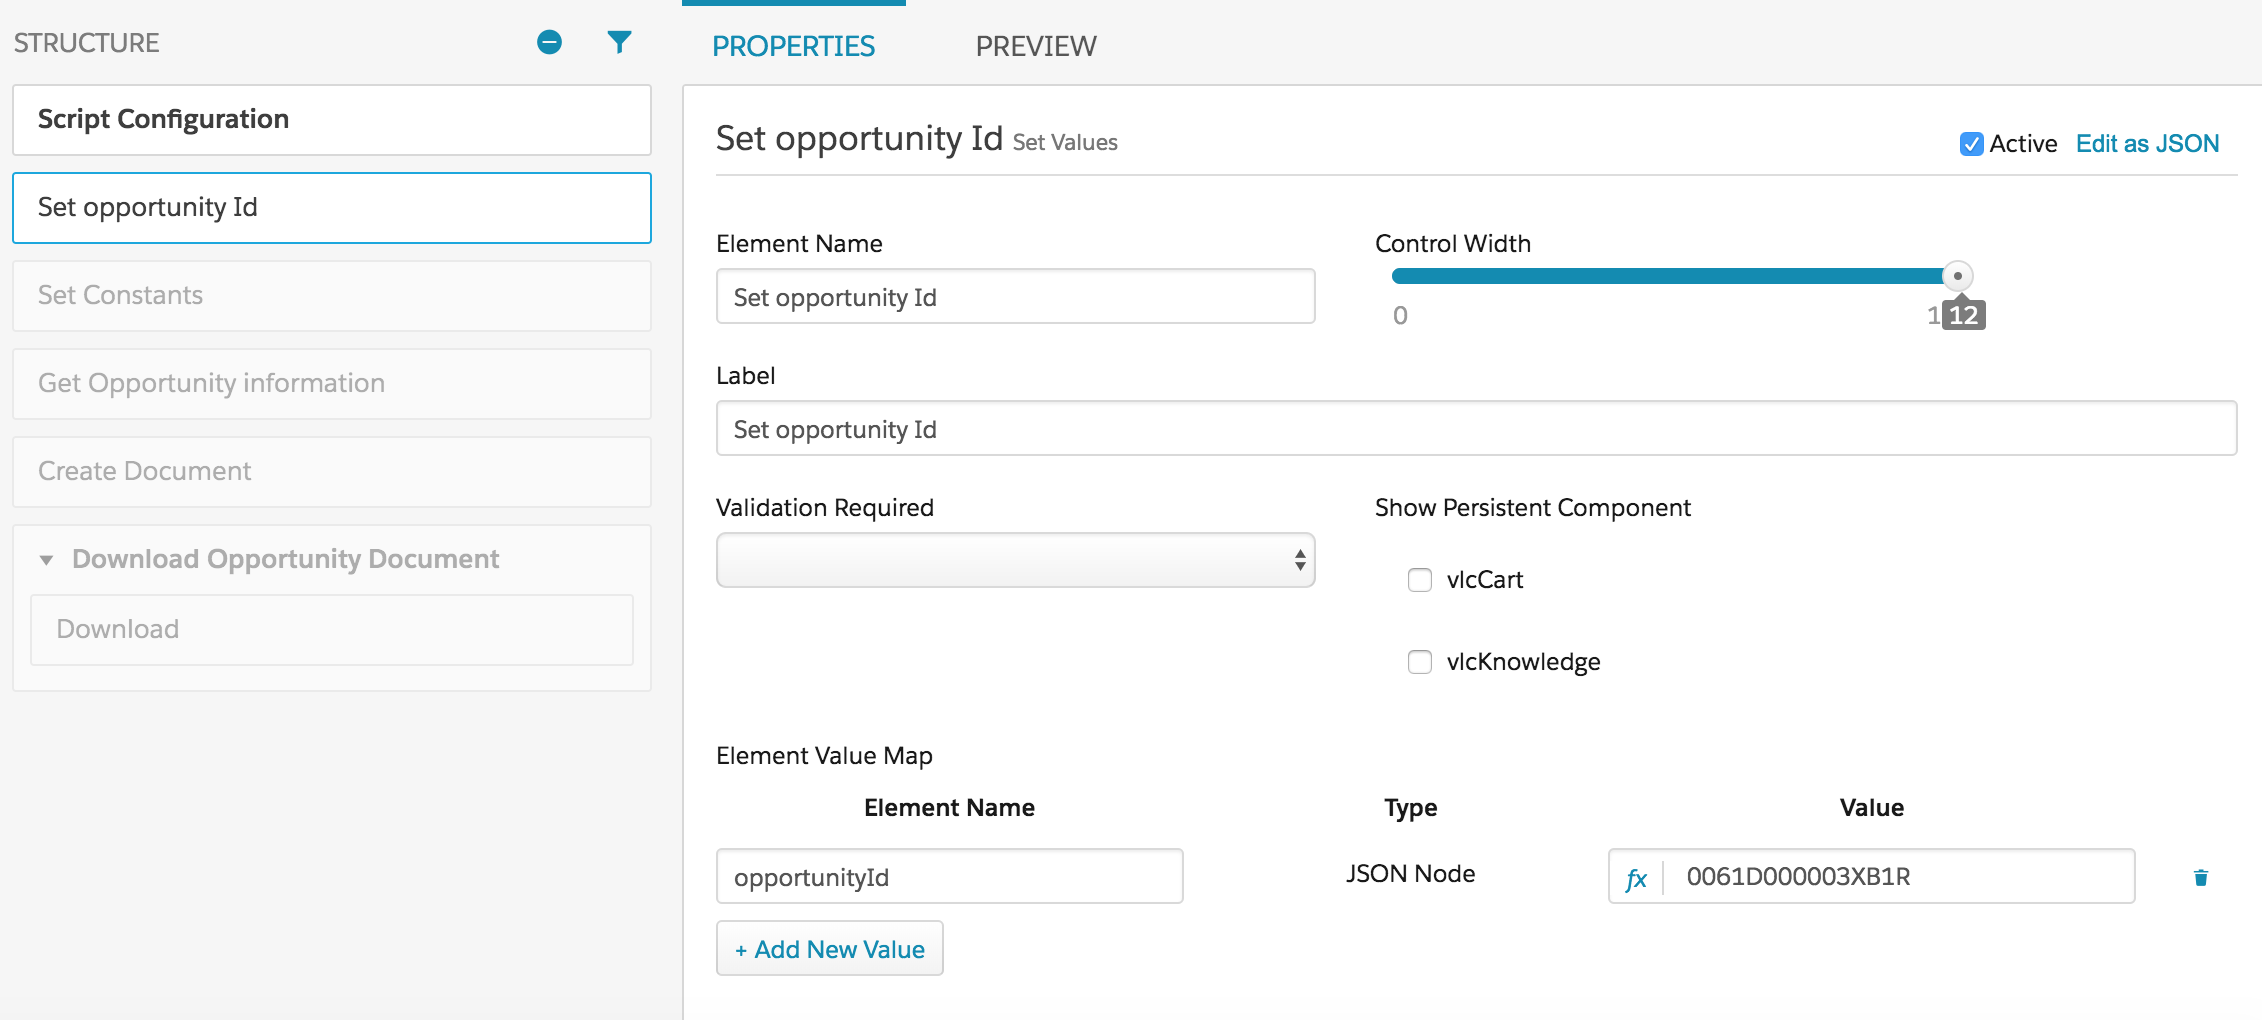Image resolution: width=2262 pixels, height=1020 pixels.
Task: Click the Element Name input field
Action: click(1014, 296)
